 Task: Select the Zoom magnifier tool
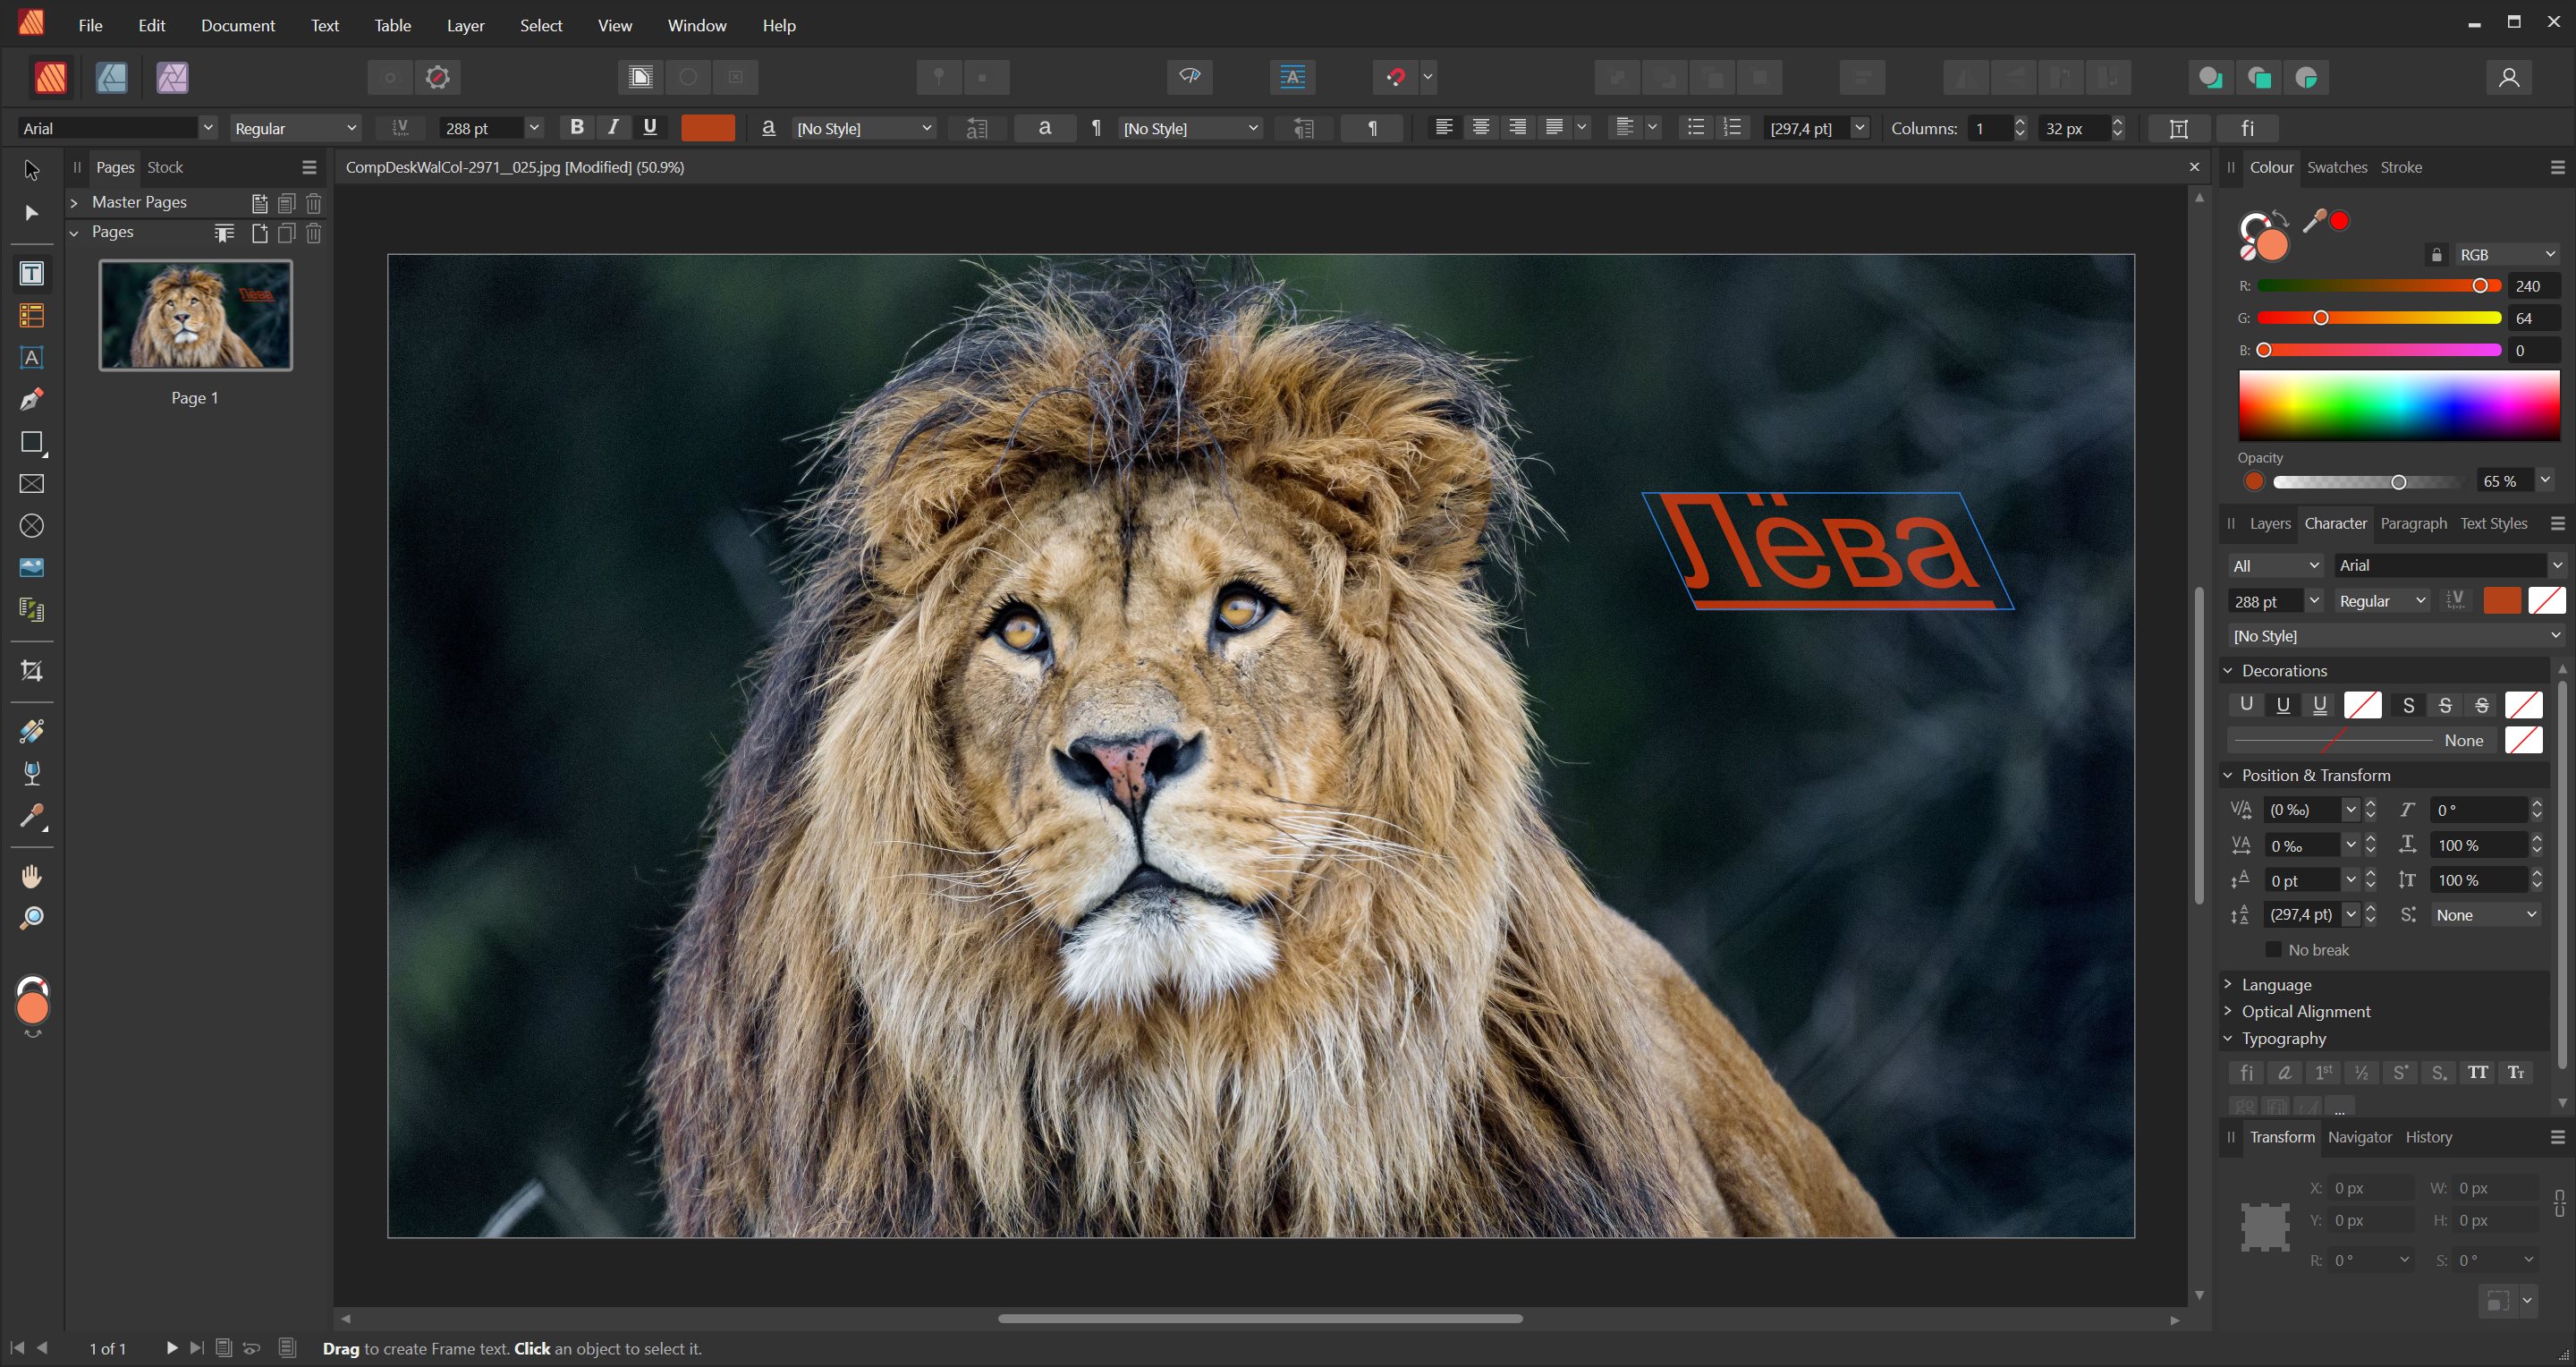point(31,918)
